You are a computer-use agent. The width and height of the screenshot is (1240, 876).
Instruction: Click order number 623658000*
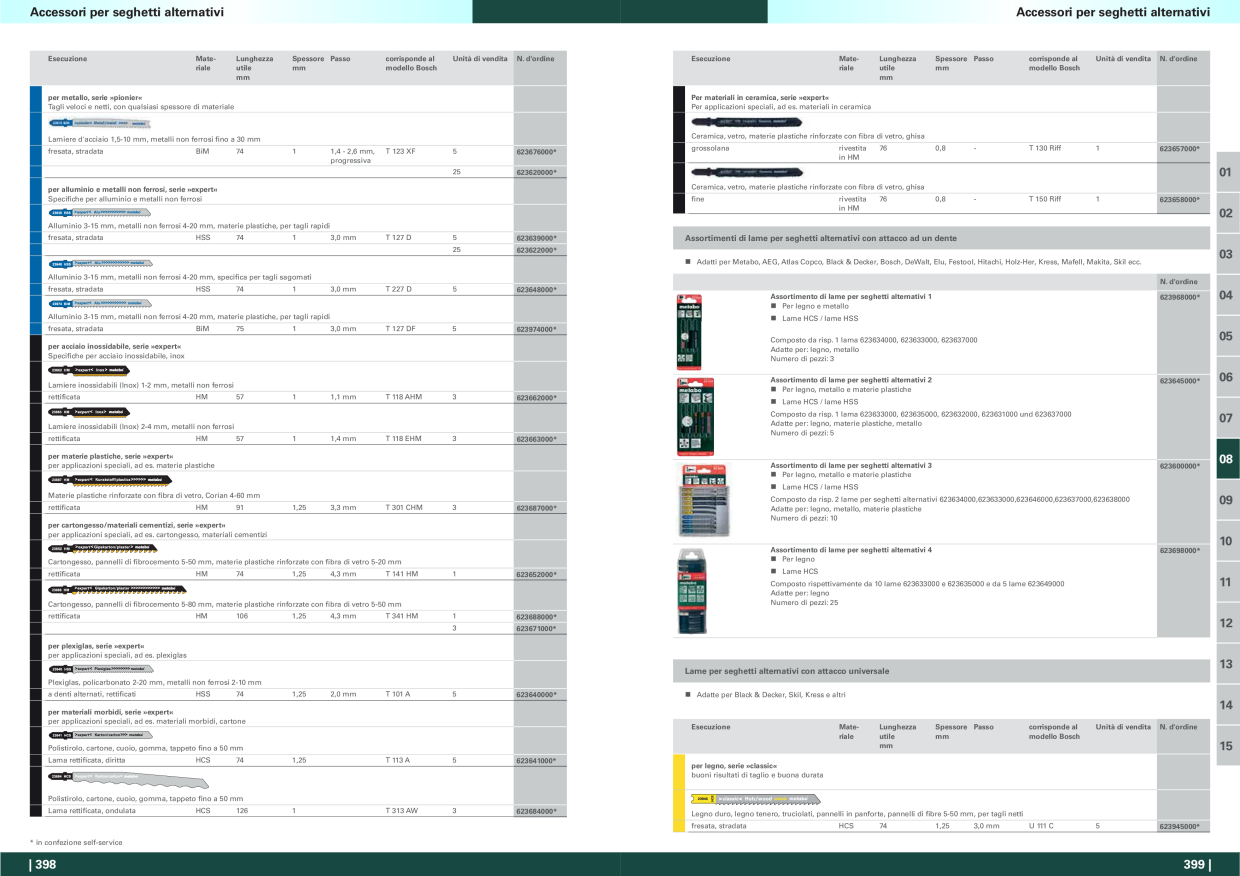point(1180,200)
